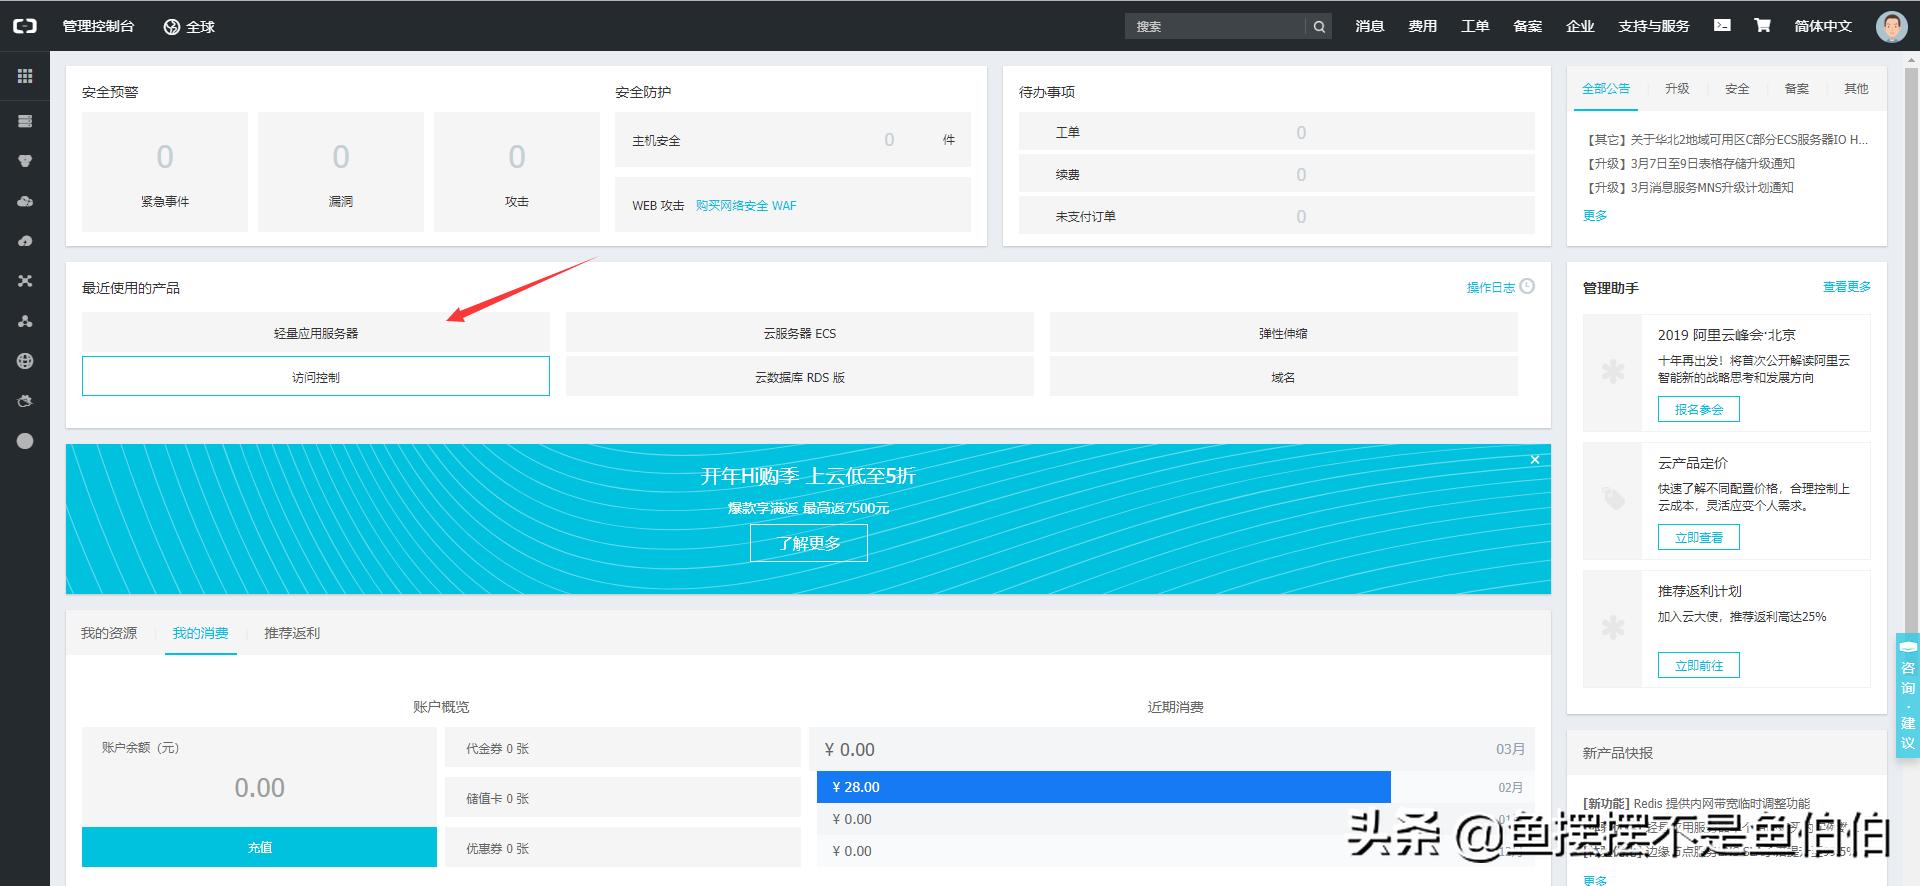Open 管理控制台 in the top bar
This screenshot has height=886, width=1920.
coord(98,26)
